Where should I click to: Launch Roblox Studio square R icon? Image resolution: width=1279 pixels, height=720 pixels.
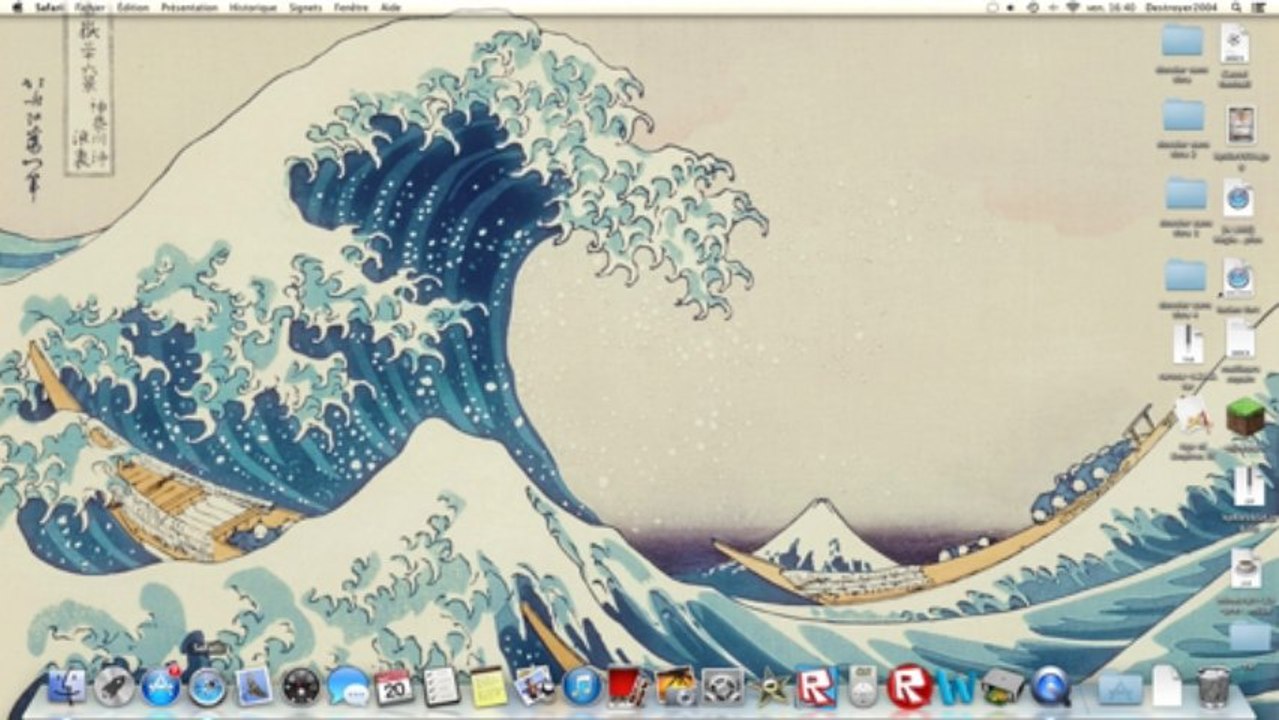pos(816,686)
